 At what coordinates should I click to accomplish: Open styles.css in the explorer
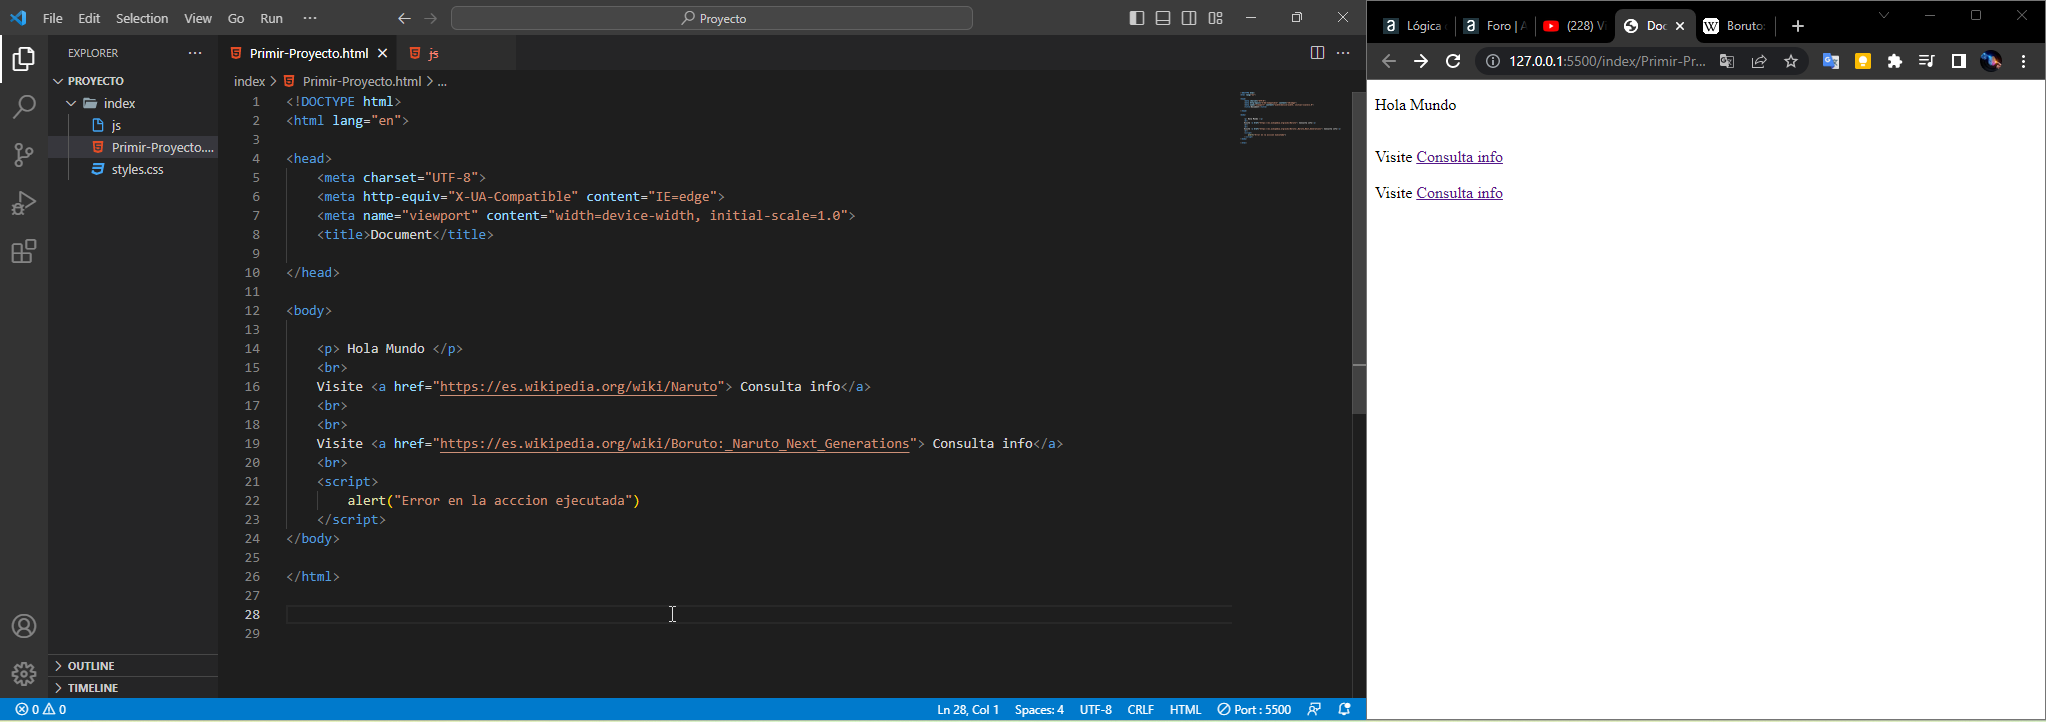point(133,170)
